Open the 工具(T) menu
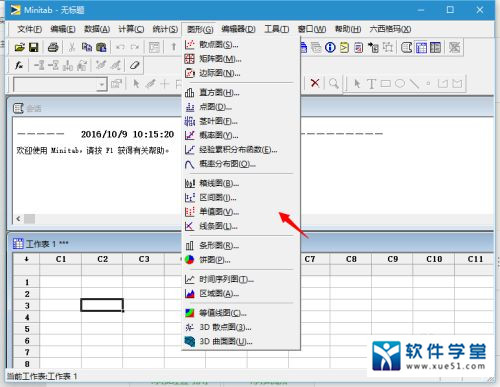The width and height of the screenshot is (500, 387). click(277, 29)
